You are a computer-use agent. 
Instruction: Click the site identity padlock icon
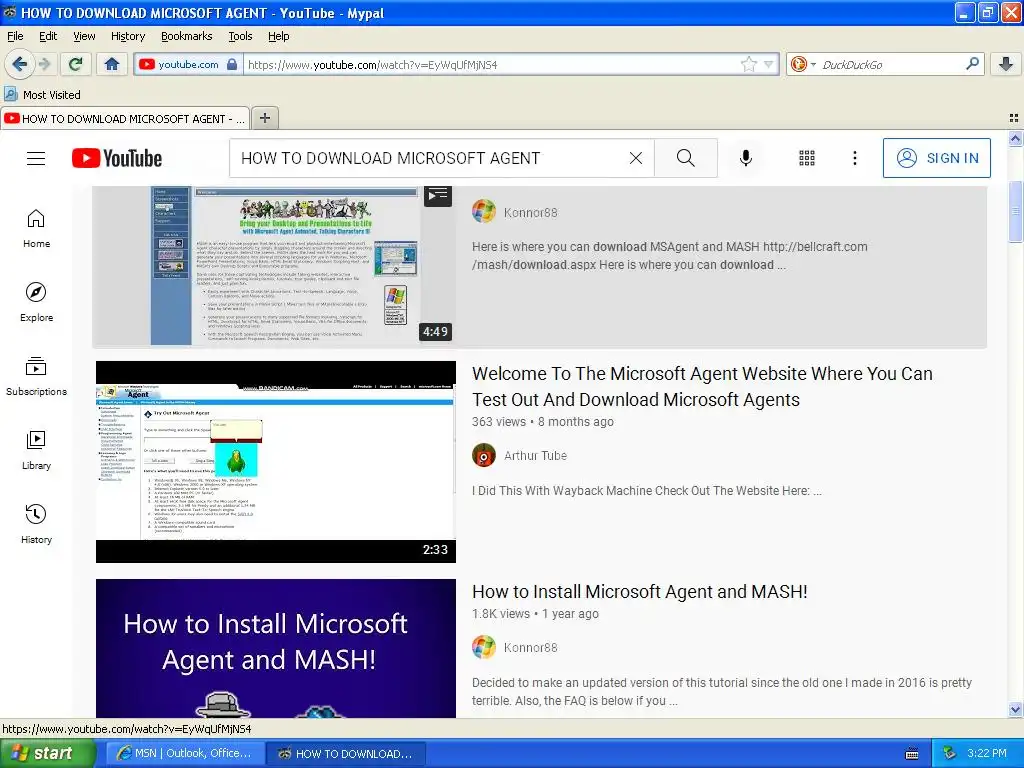click(x=232, y=64)
